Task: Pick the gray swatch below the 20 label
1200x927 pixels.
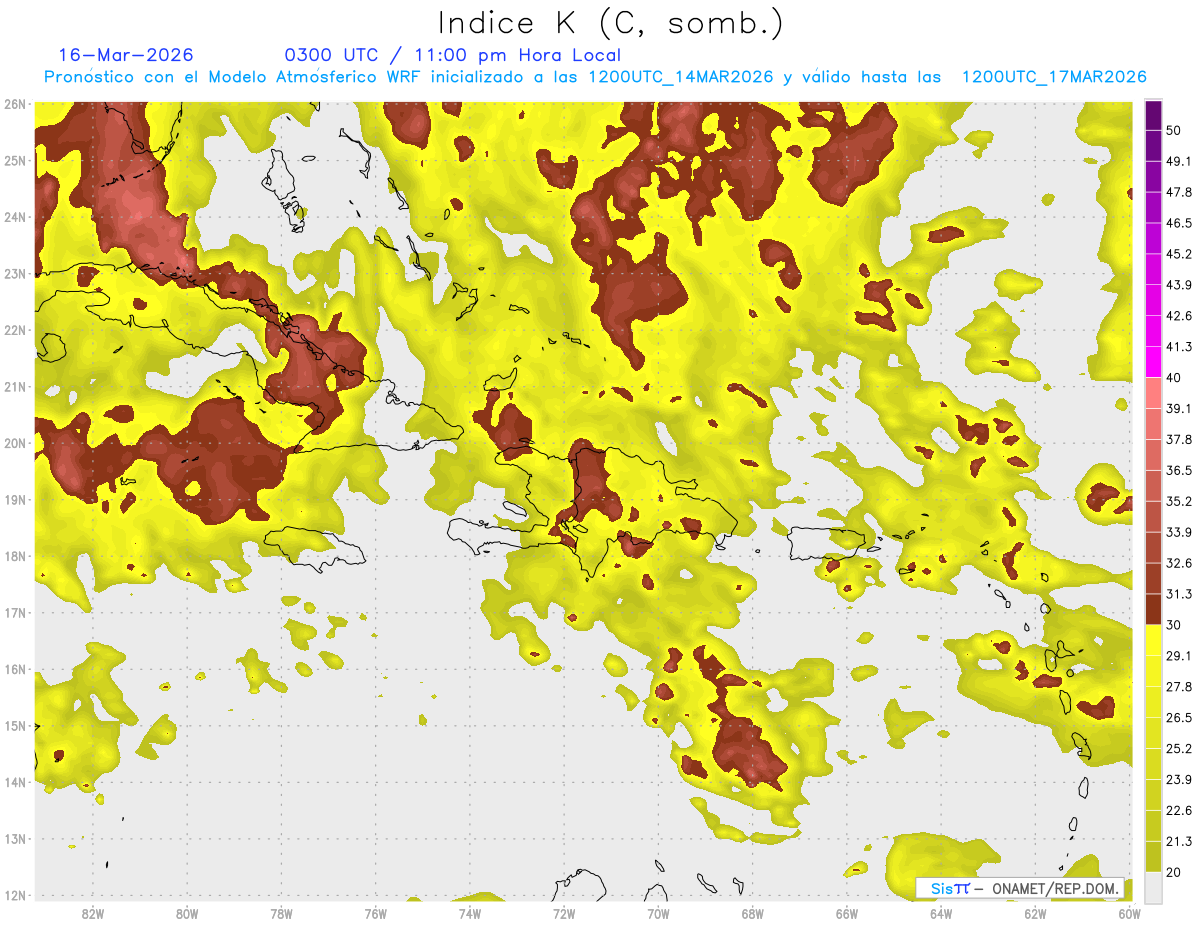Action: pos(1153,886)
